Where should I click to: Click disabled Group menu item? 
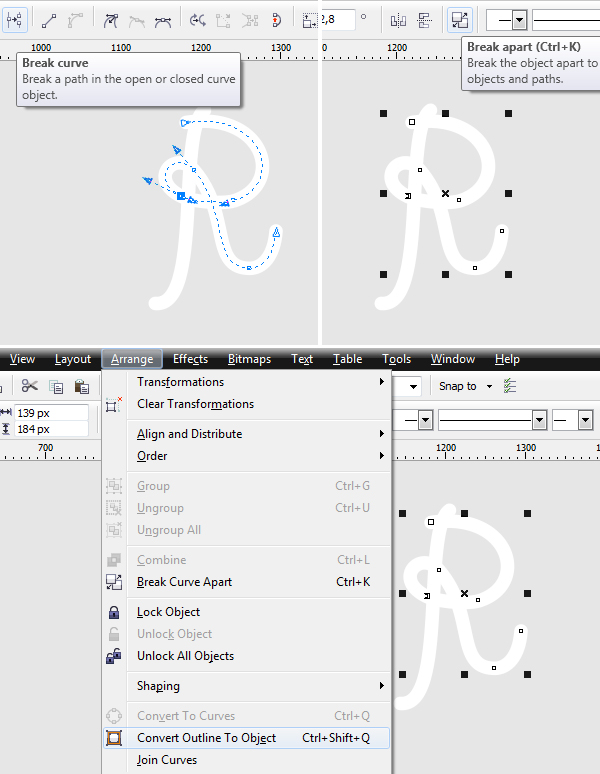click(x=247, y=486)
